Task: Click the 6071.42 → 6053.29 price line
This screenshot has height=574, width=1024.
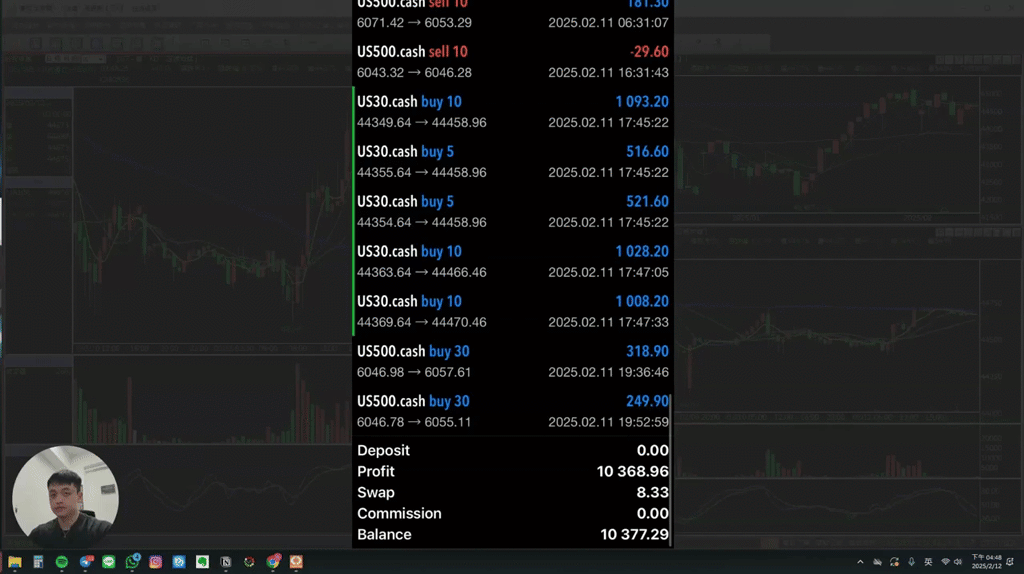Action: 414,23
